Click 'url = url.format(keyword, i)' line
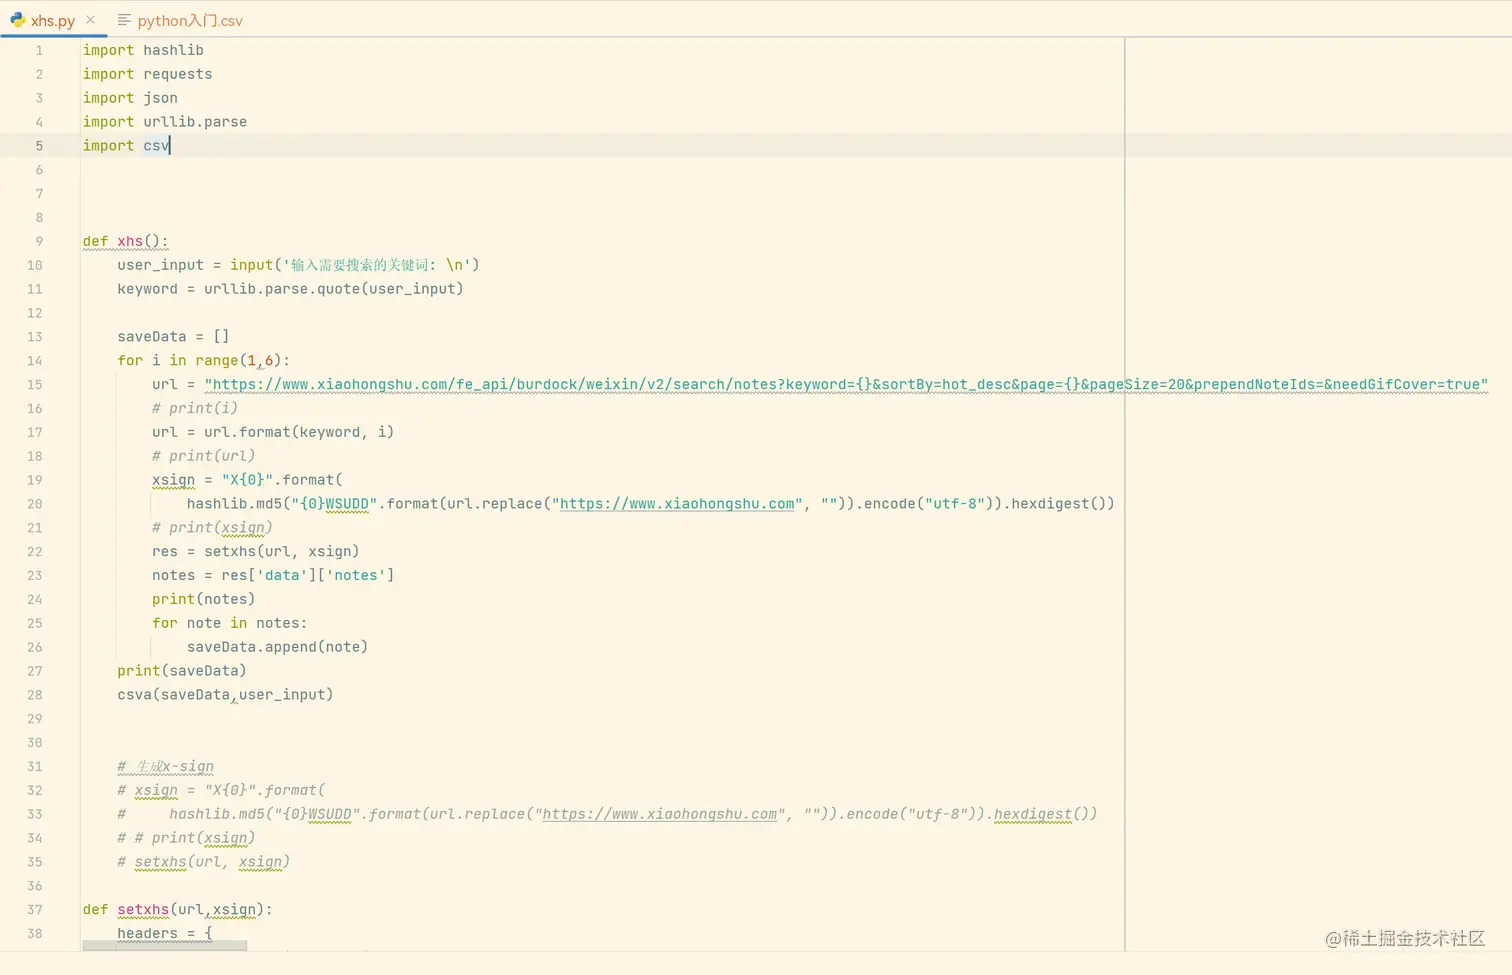The height and width of the screenshot is (975, 1512). (273, 432)
